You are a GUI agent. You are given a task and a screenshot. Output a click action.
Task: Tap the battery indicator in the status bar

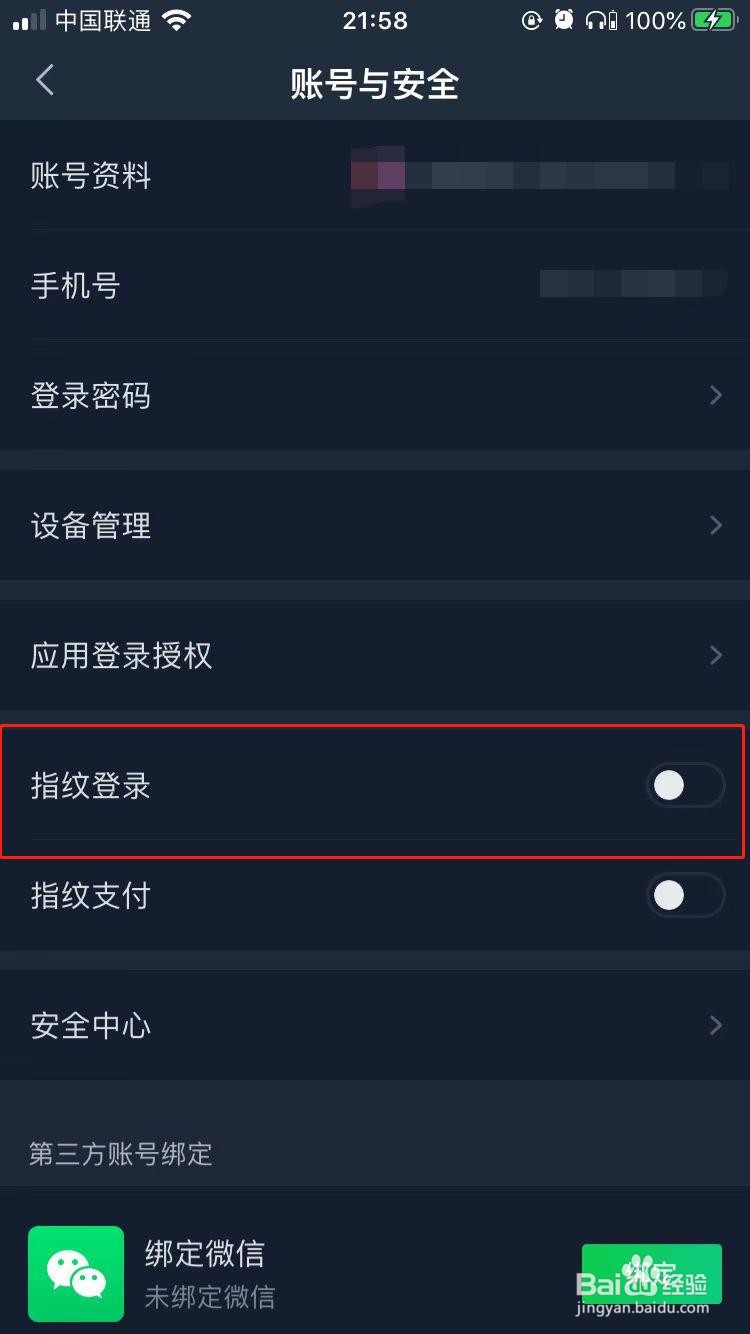[x=712, y=20]
